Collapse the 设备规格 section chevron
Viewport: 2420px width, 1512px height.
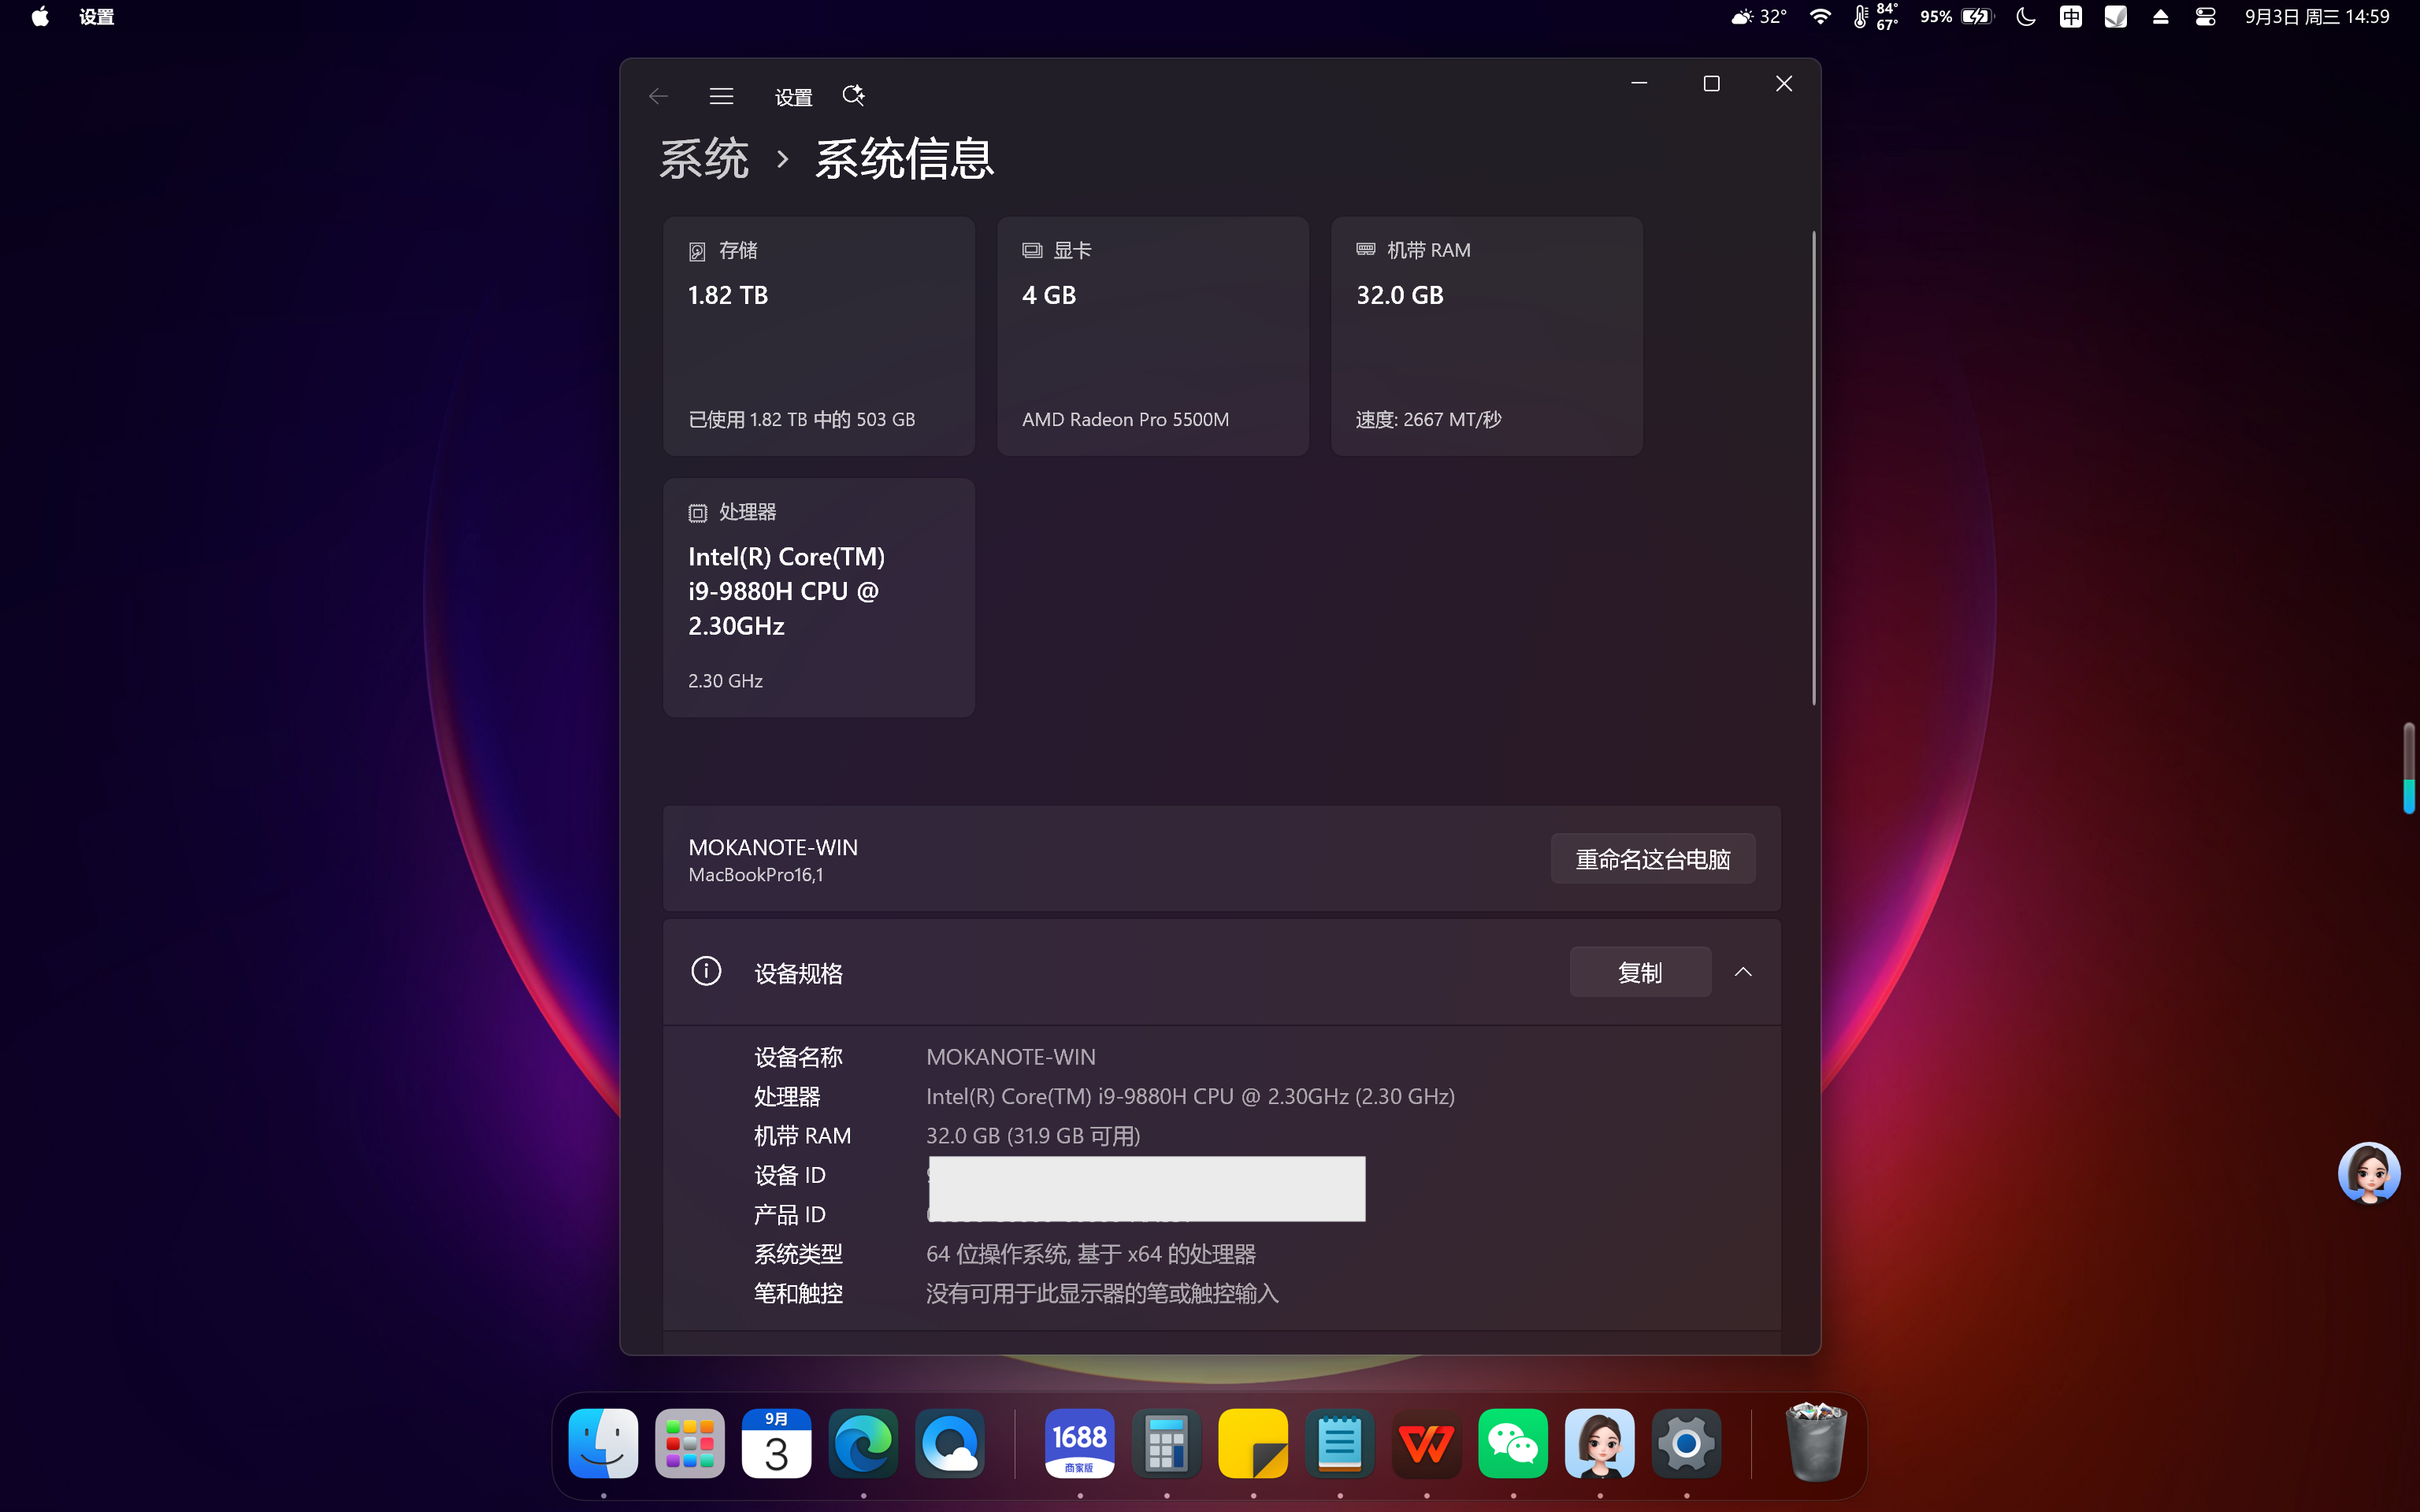1743,972
